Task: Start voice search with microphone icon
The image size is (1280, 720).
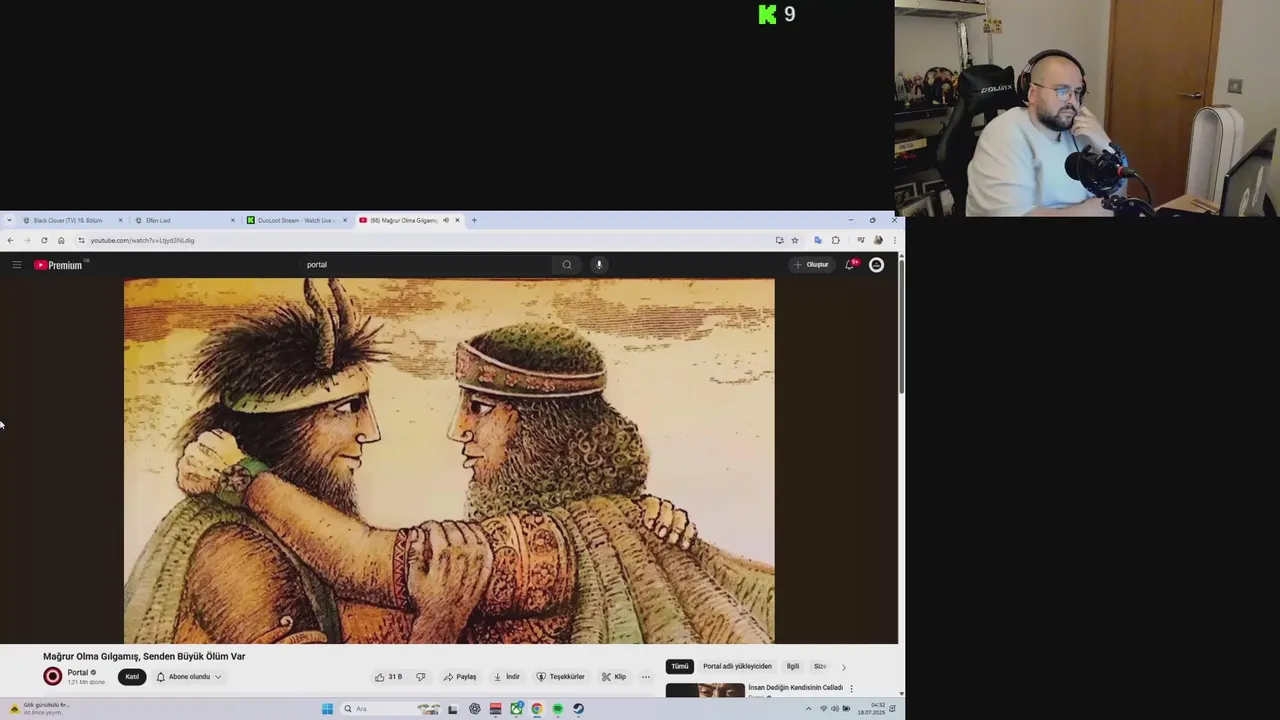Action: pyautogui.click(x=599, y=265)
